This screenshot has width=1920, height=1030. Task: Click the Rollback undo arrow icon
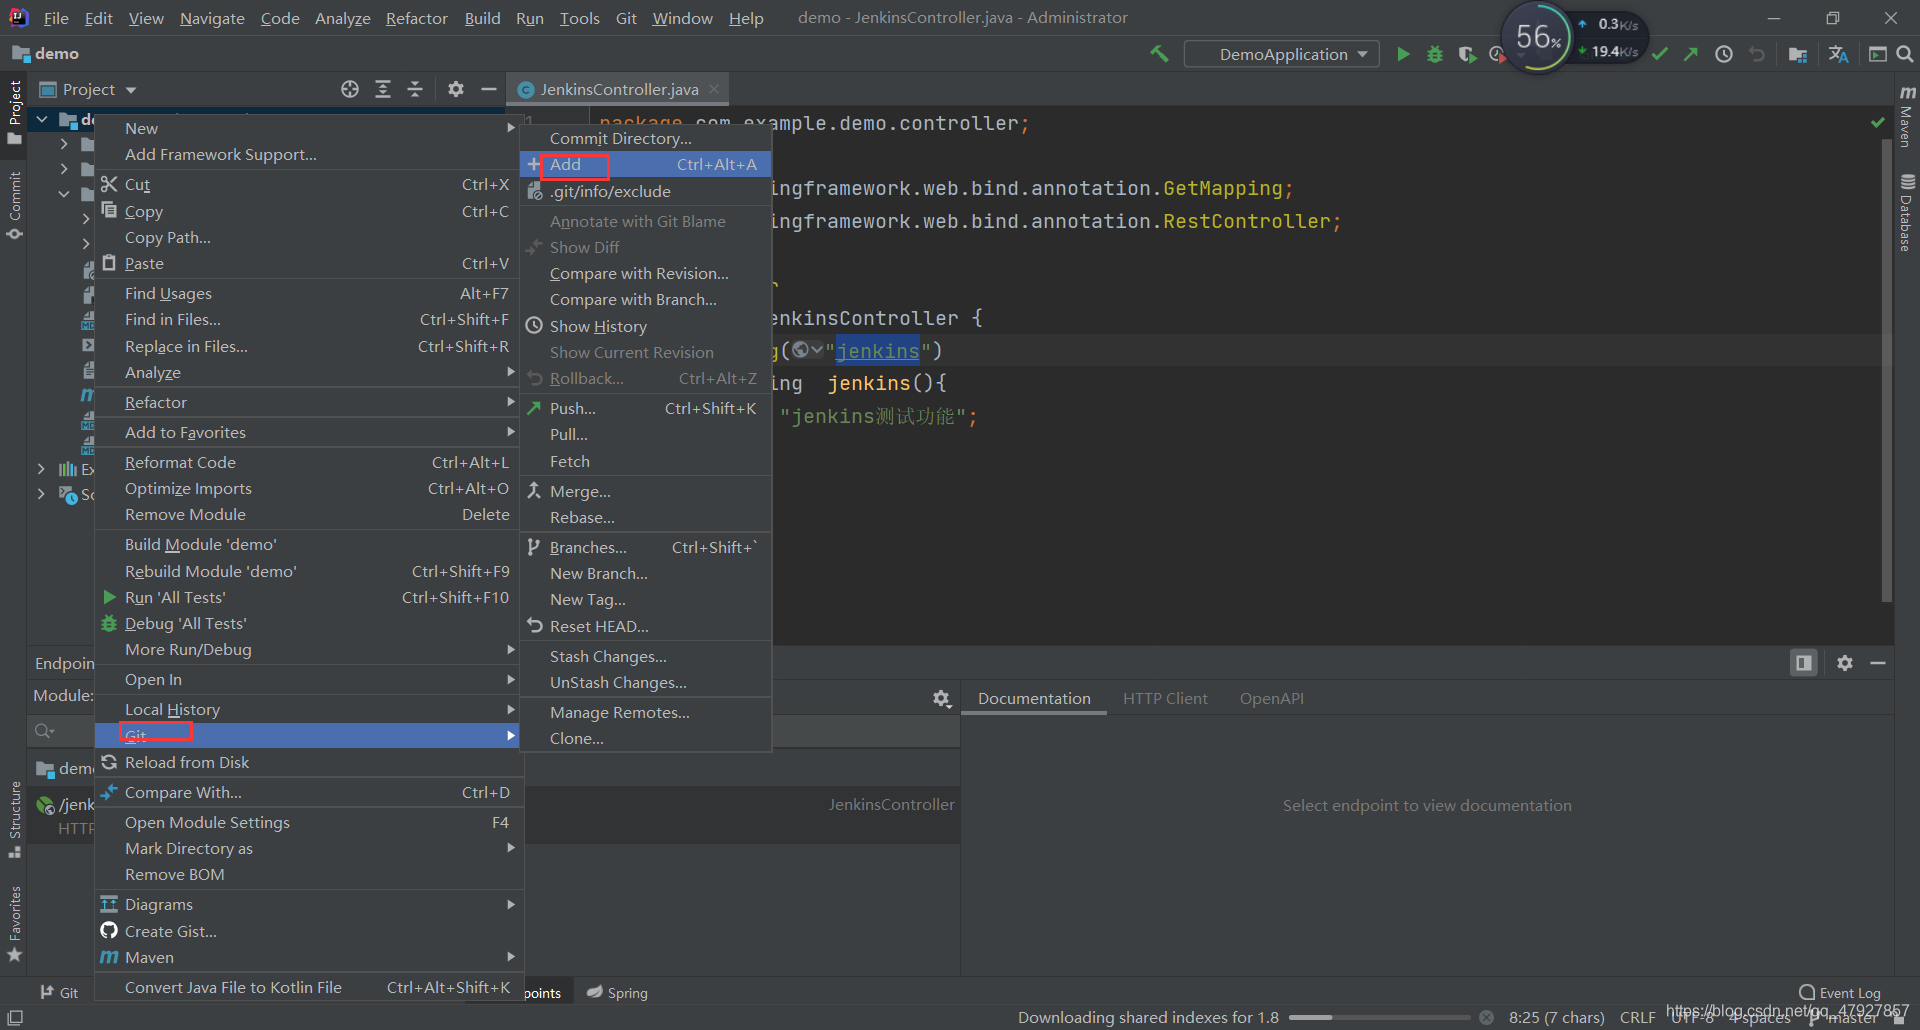(x=1757, y=54)
